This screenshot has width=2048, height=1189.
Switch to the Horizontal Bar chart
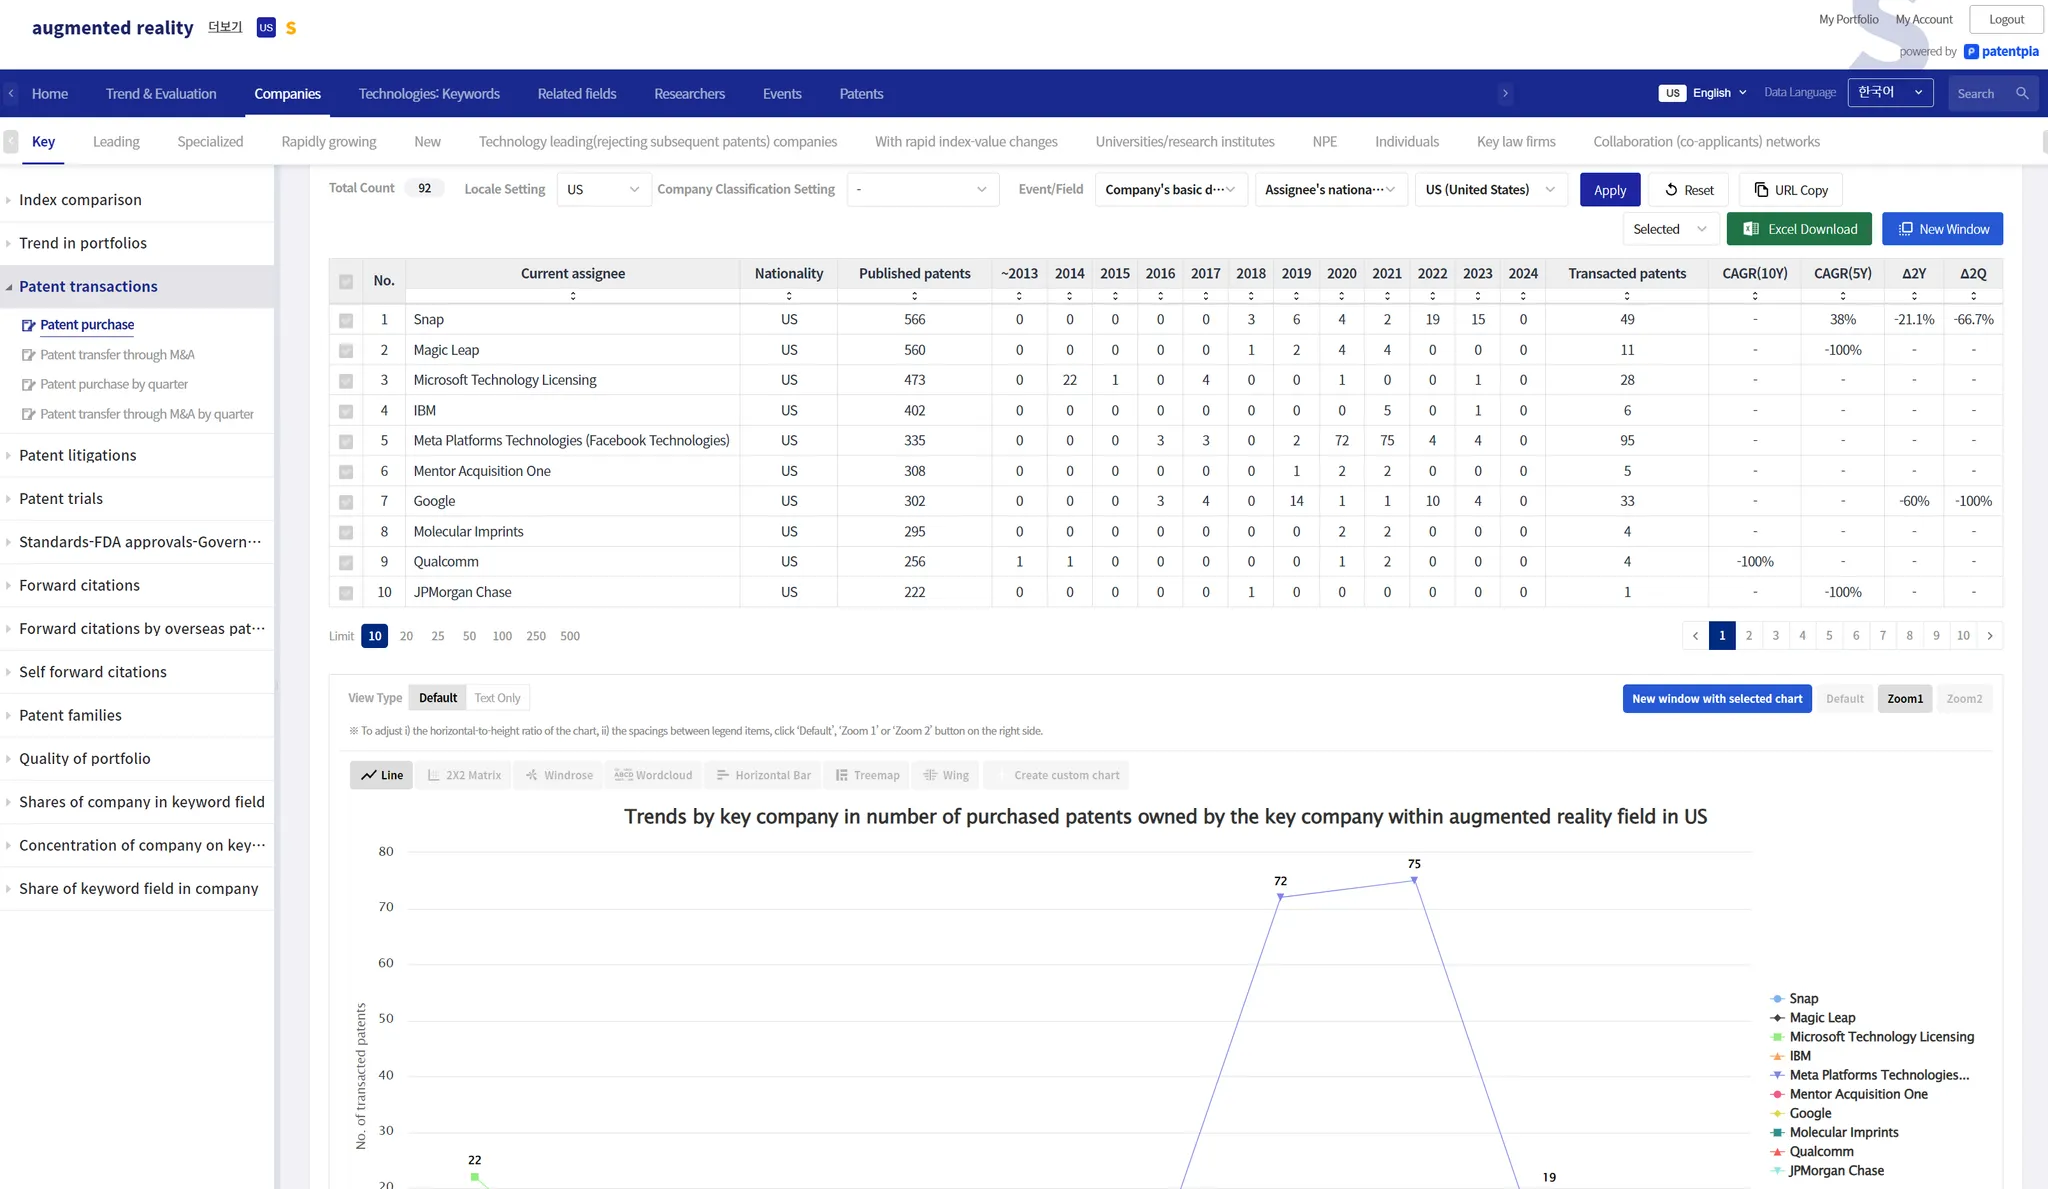[763, 775]
